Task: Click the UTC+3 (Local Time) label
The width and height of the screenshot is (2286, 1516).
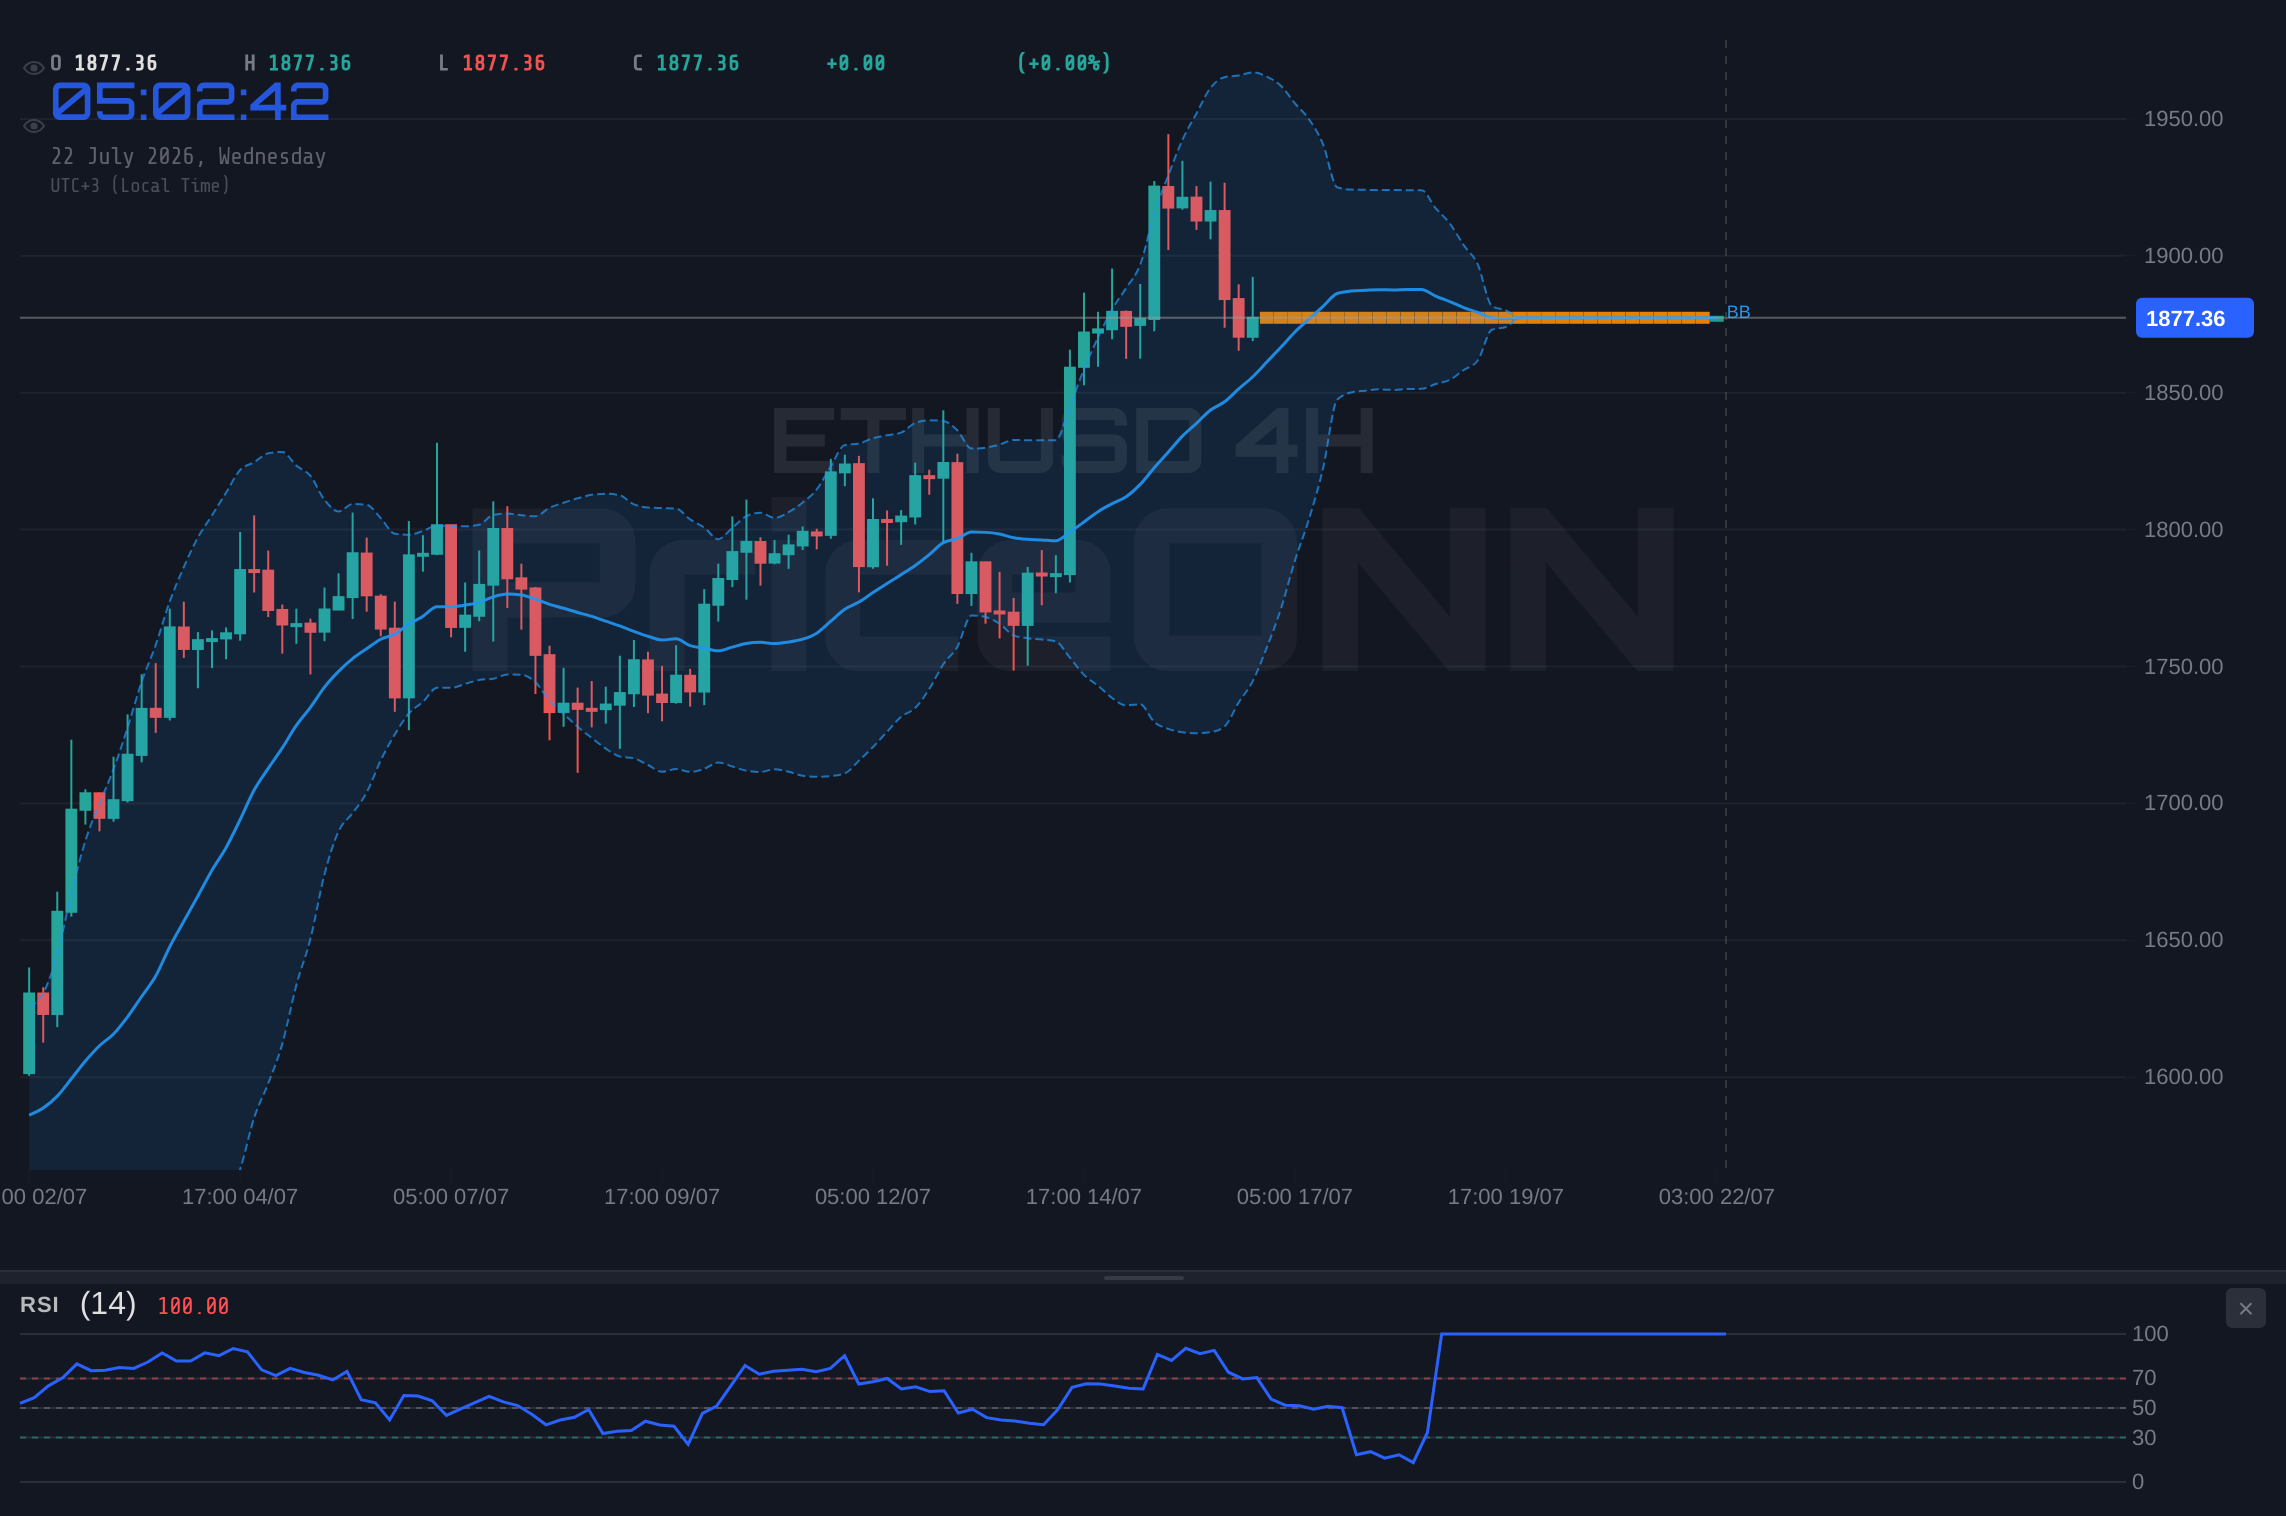Action: point(140,186)
